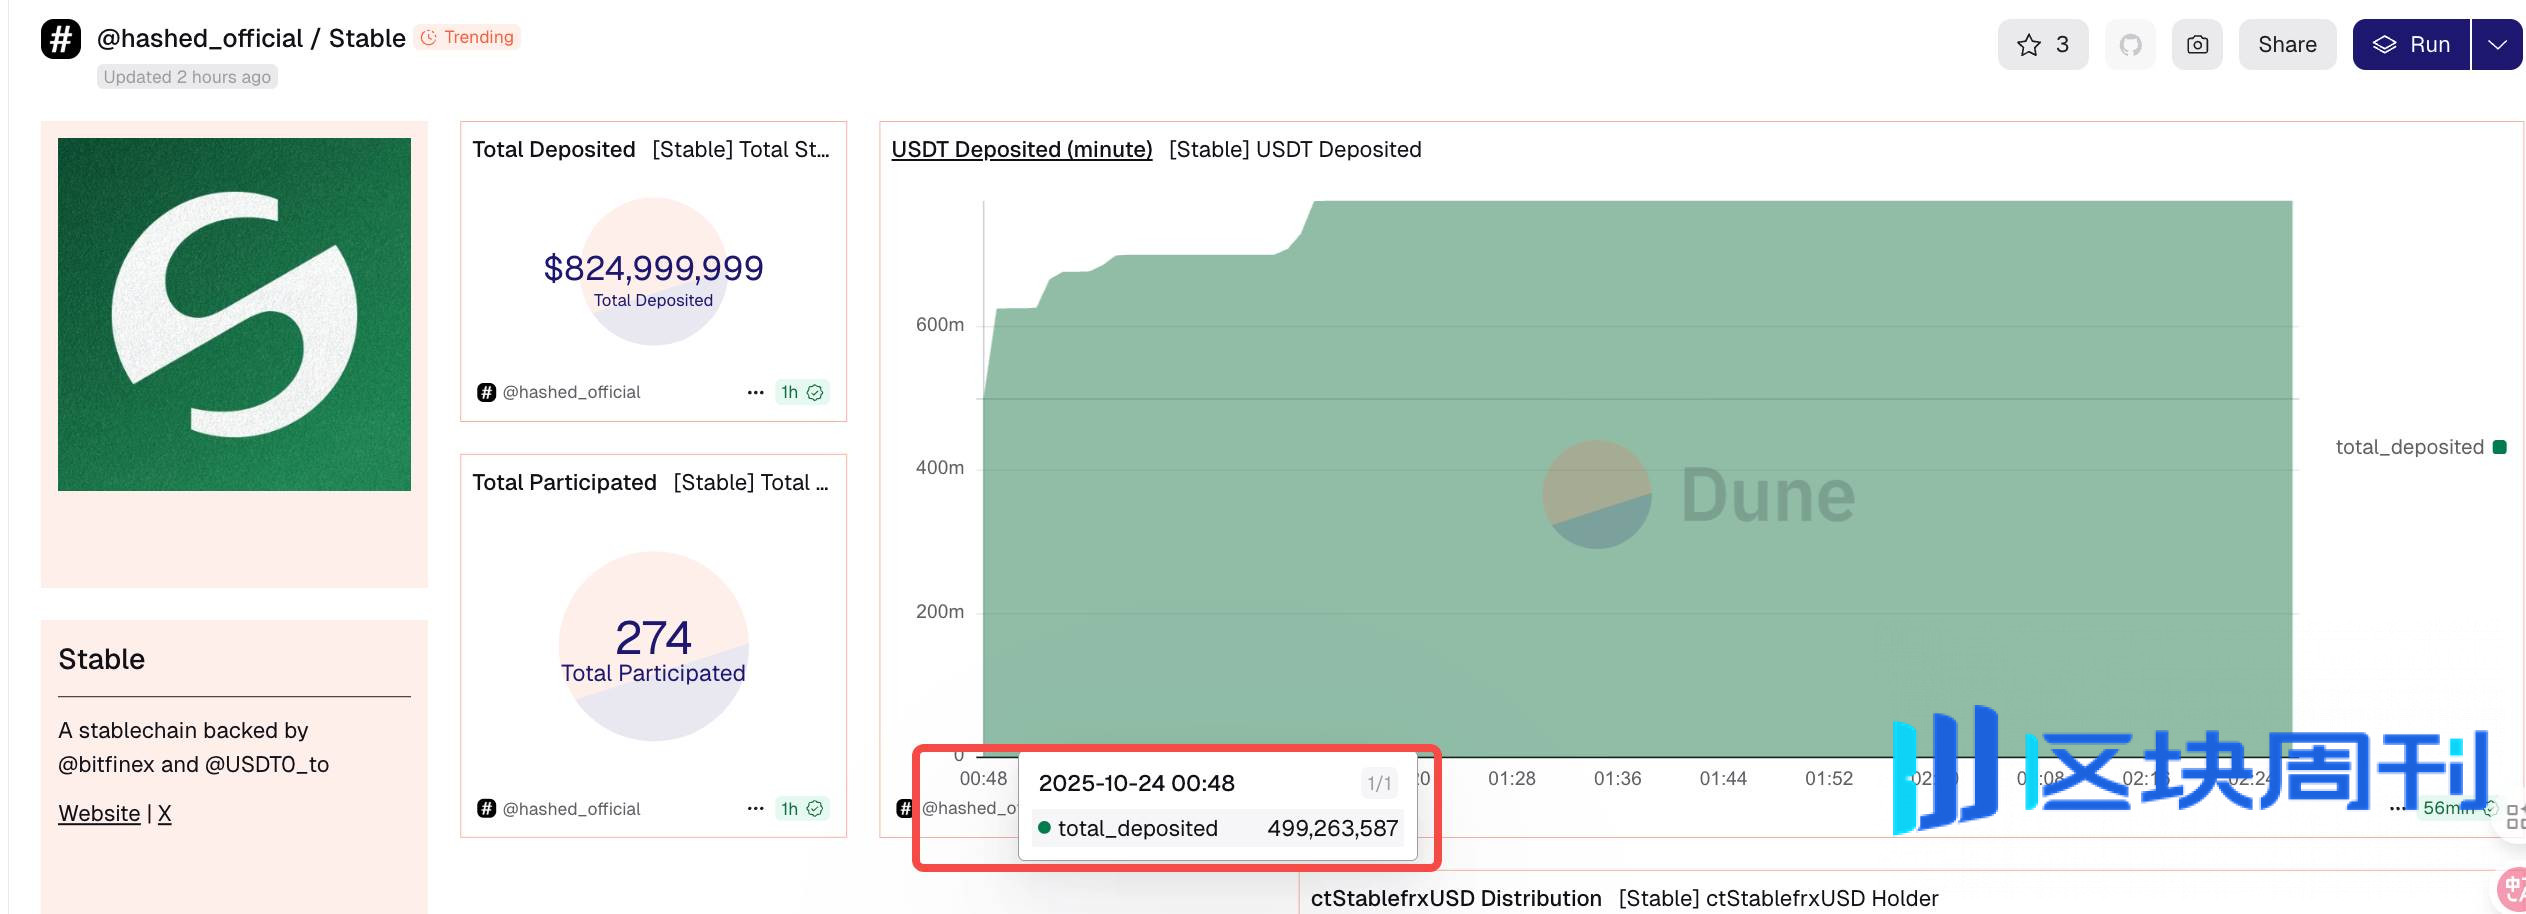
Task: Click the Run button
Action: pos(2411,45)
